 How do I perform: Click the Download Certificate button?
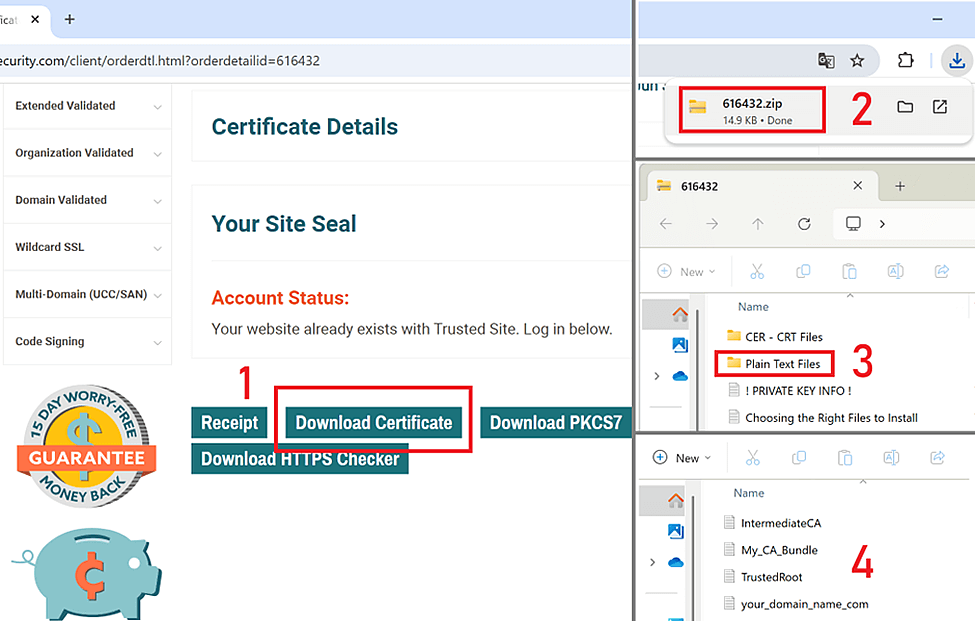click(373, 423)
